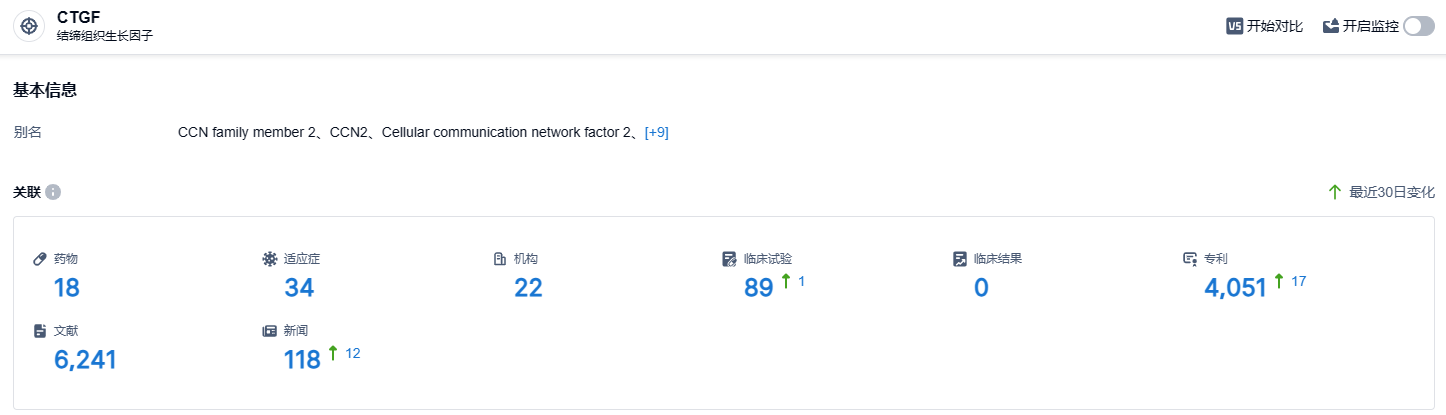Enable the 开启监控 toggle switch
Image resolution: width=1446 pixels, height=415 pixels.
[x=1418, y=26]
